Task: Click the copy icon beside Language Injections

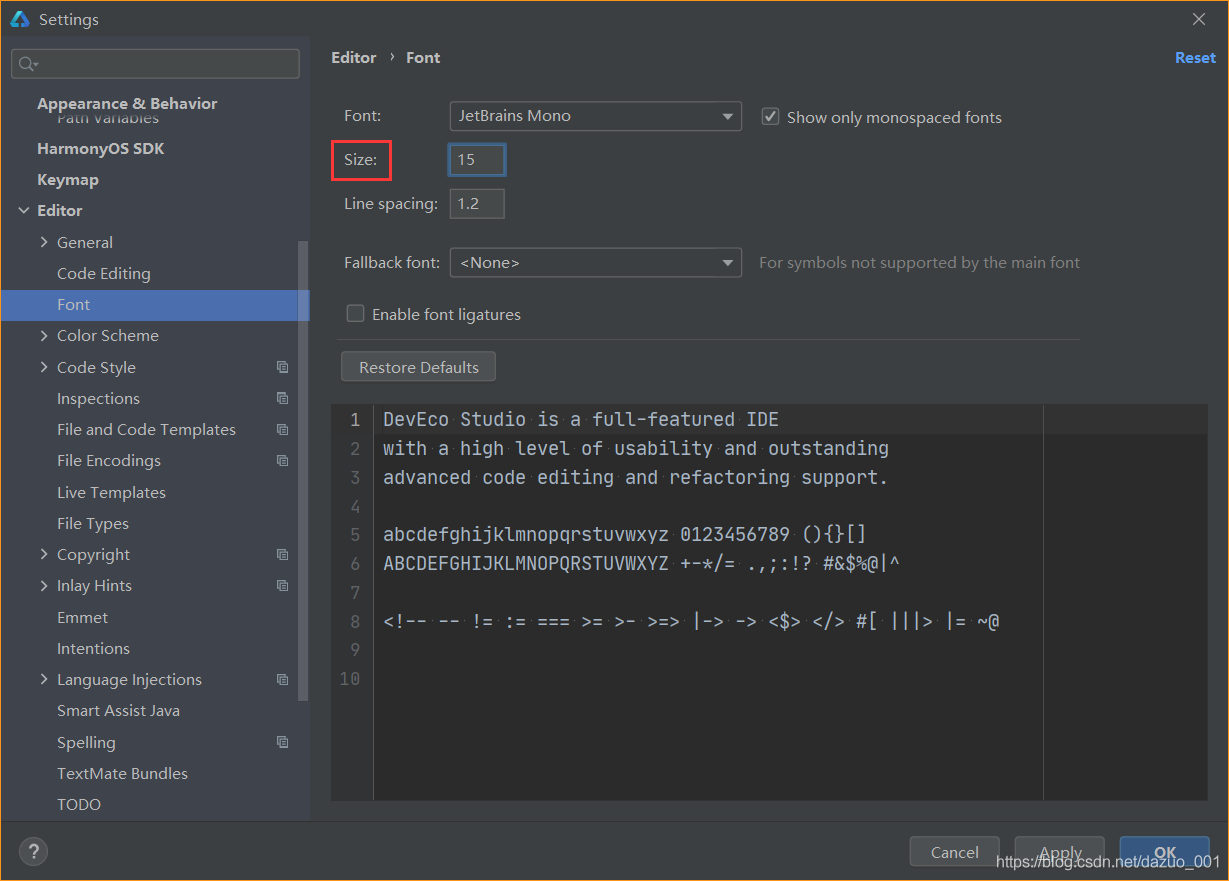Action: coord(283,679)
